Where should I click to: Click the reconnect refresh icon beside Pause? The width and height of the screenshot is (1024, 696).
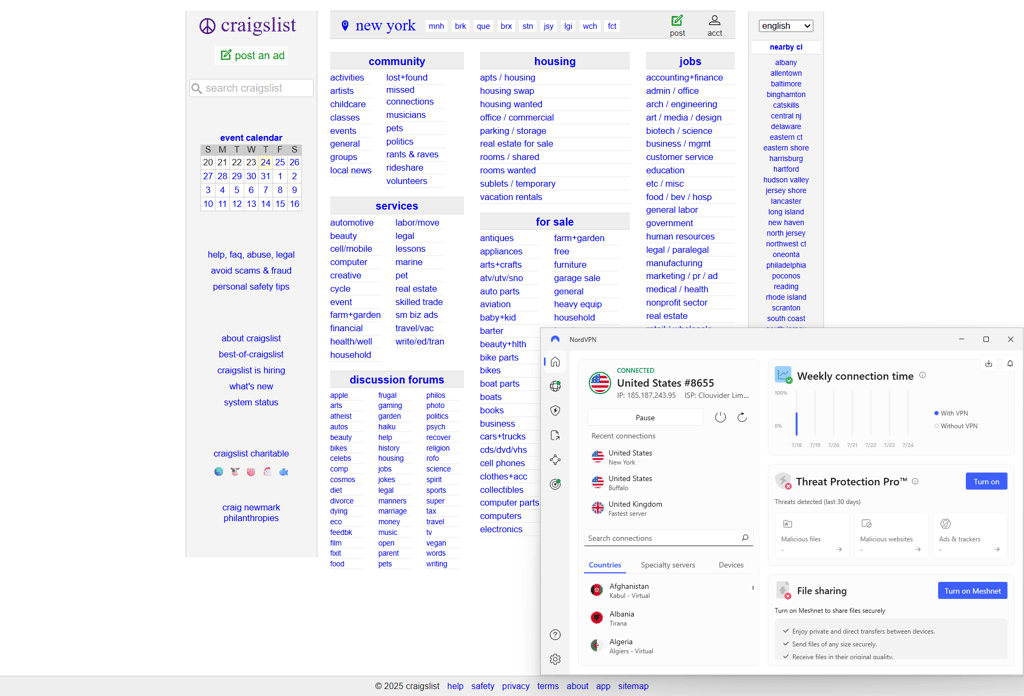[x=742, y=417]
